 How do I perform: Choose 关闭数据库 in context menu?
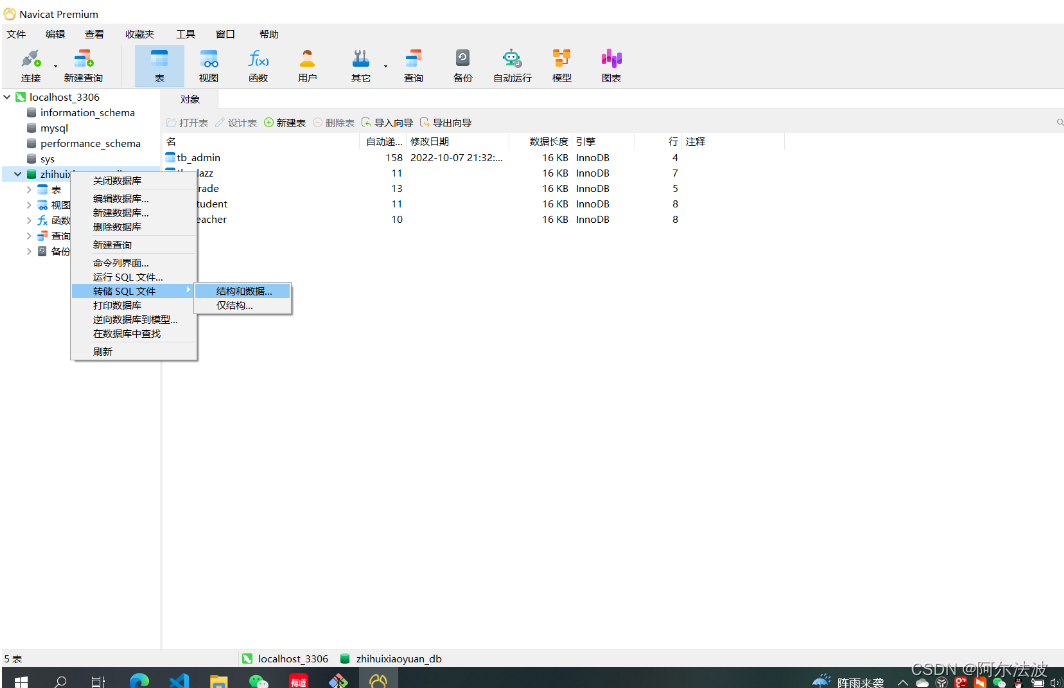pos(134,180)
